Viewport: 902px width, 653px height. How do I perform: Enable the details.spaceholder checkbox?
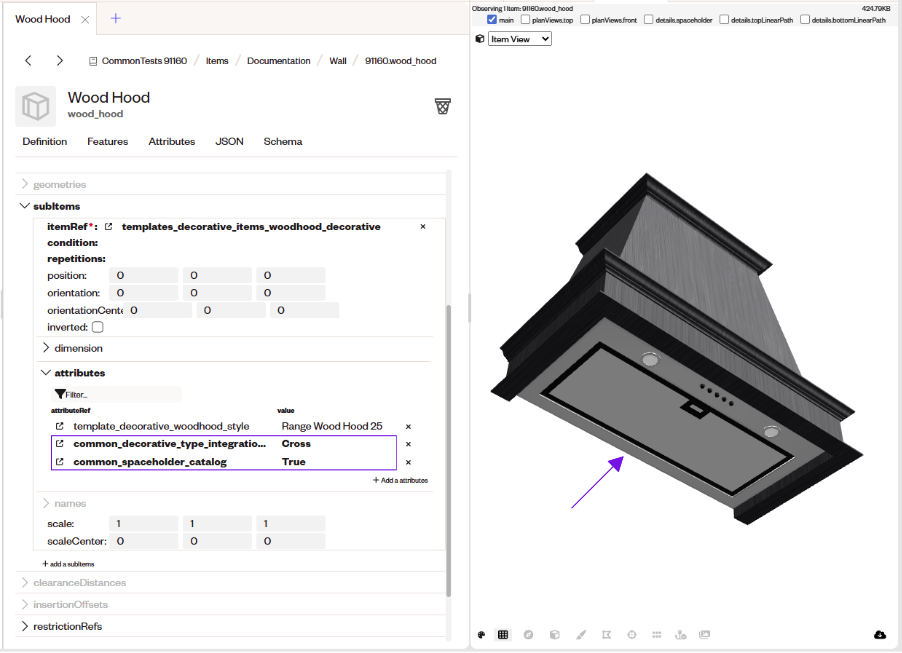(x=649, y=20)
